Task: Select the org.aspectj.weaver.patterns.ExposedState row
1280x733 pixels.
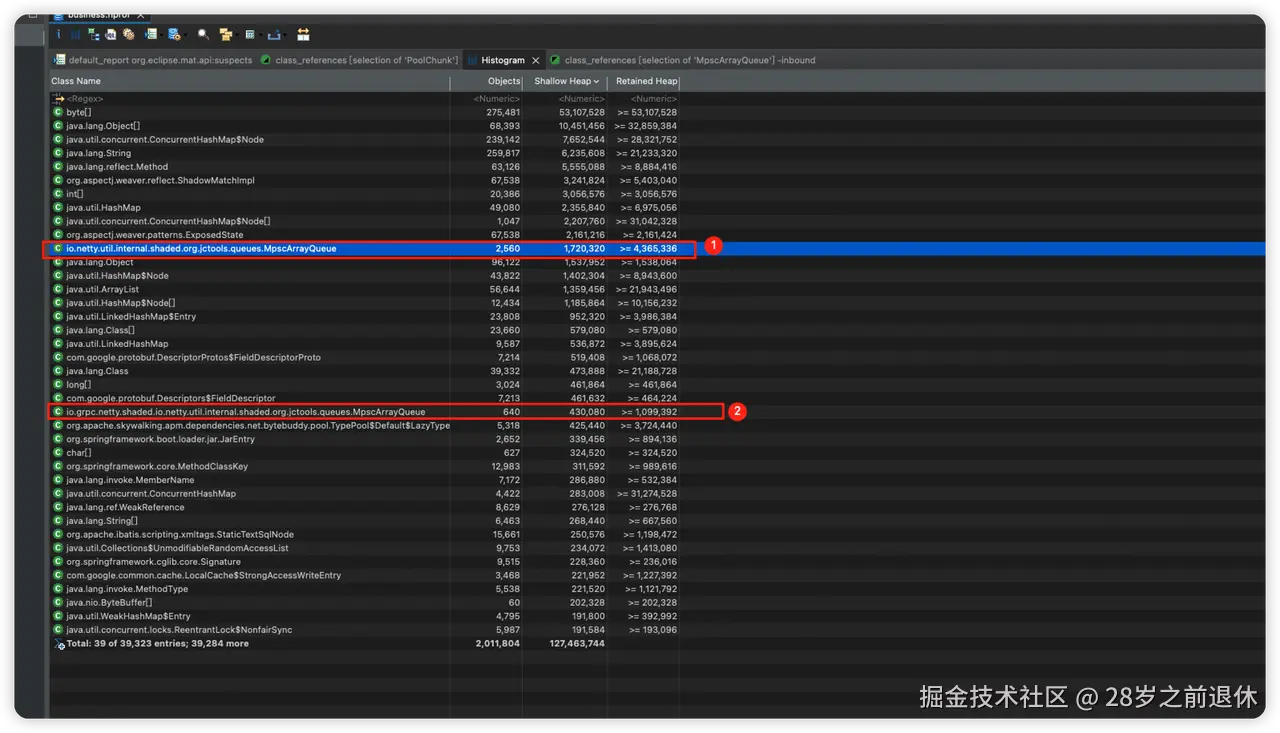Action: click(x=365, y=235)
